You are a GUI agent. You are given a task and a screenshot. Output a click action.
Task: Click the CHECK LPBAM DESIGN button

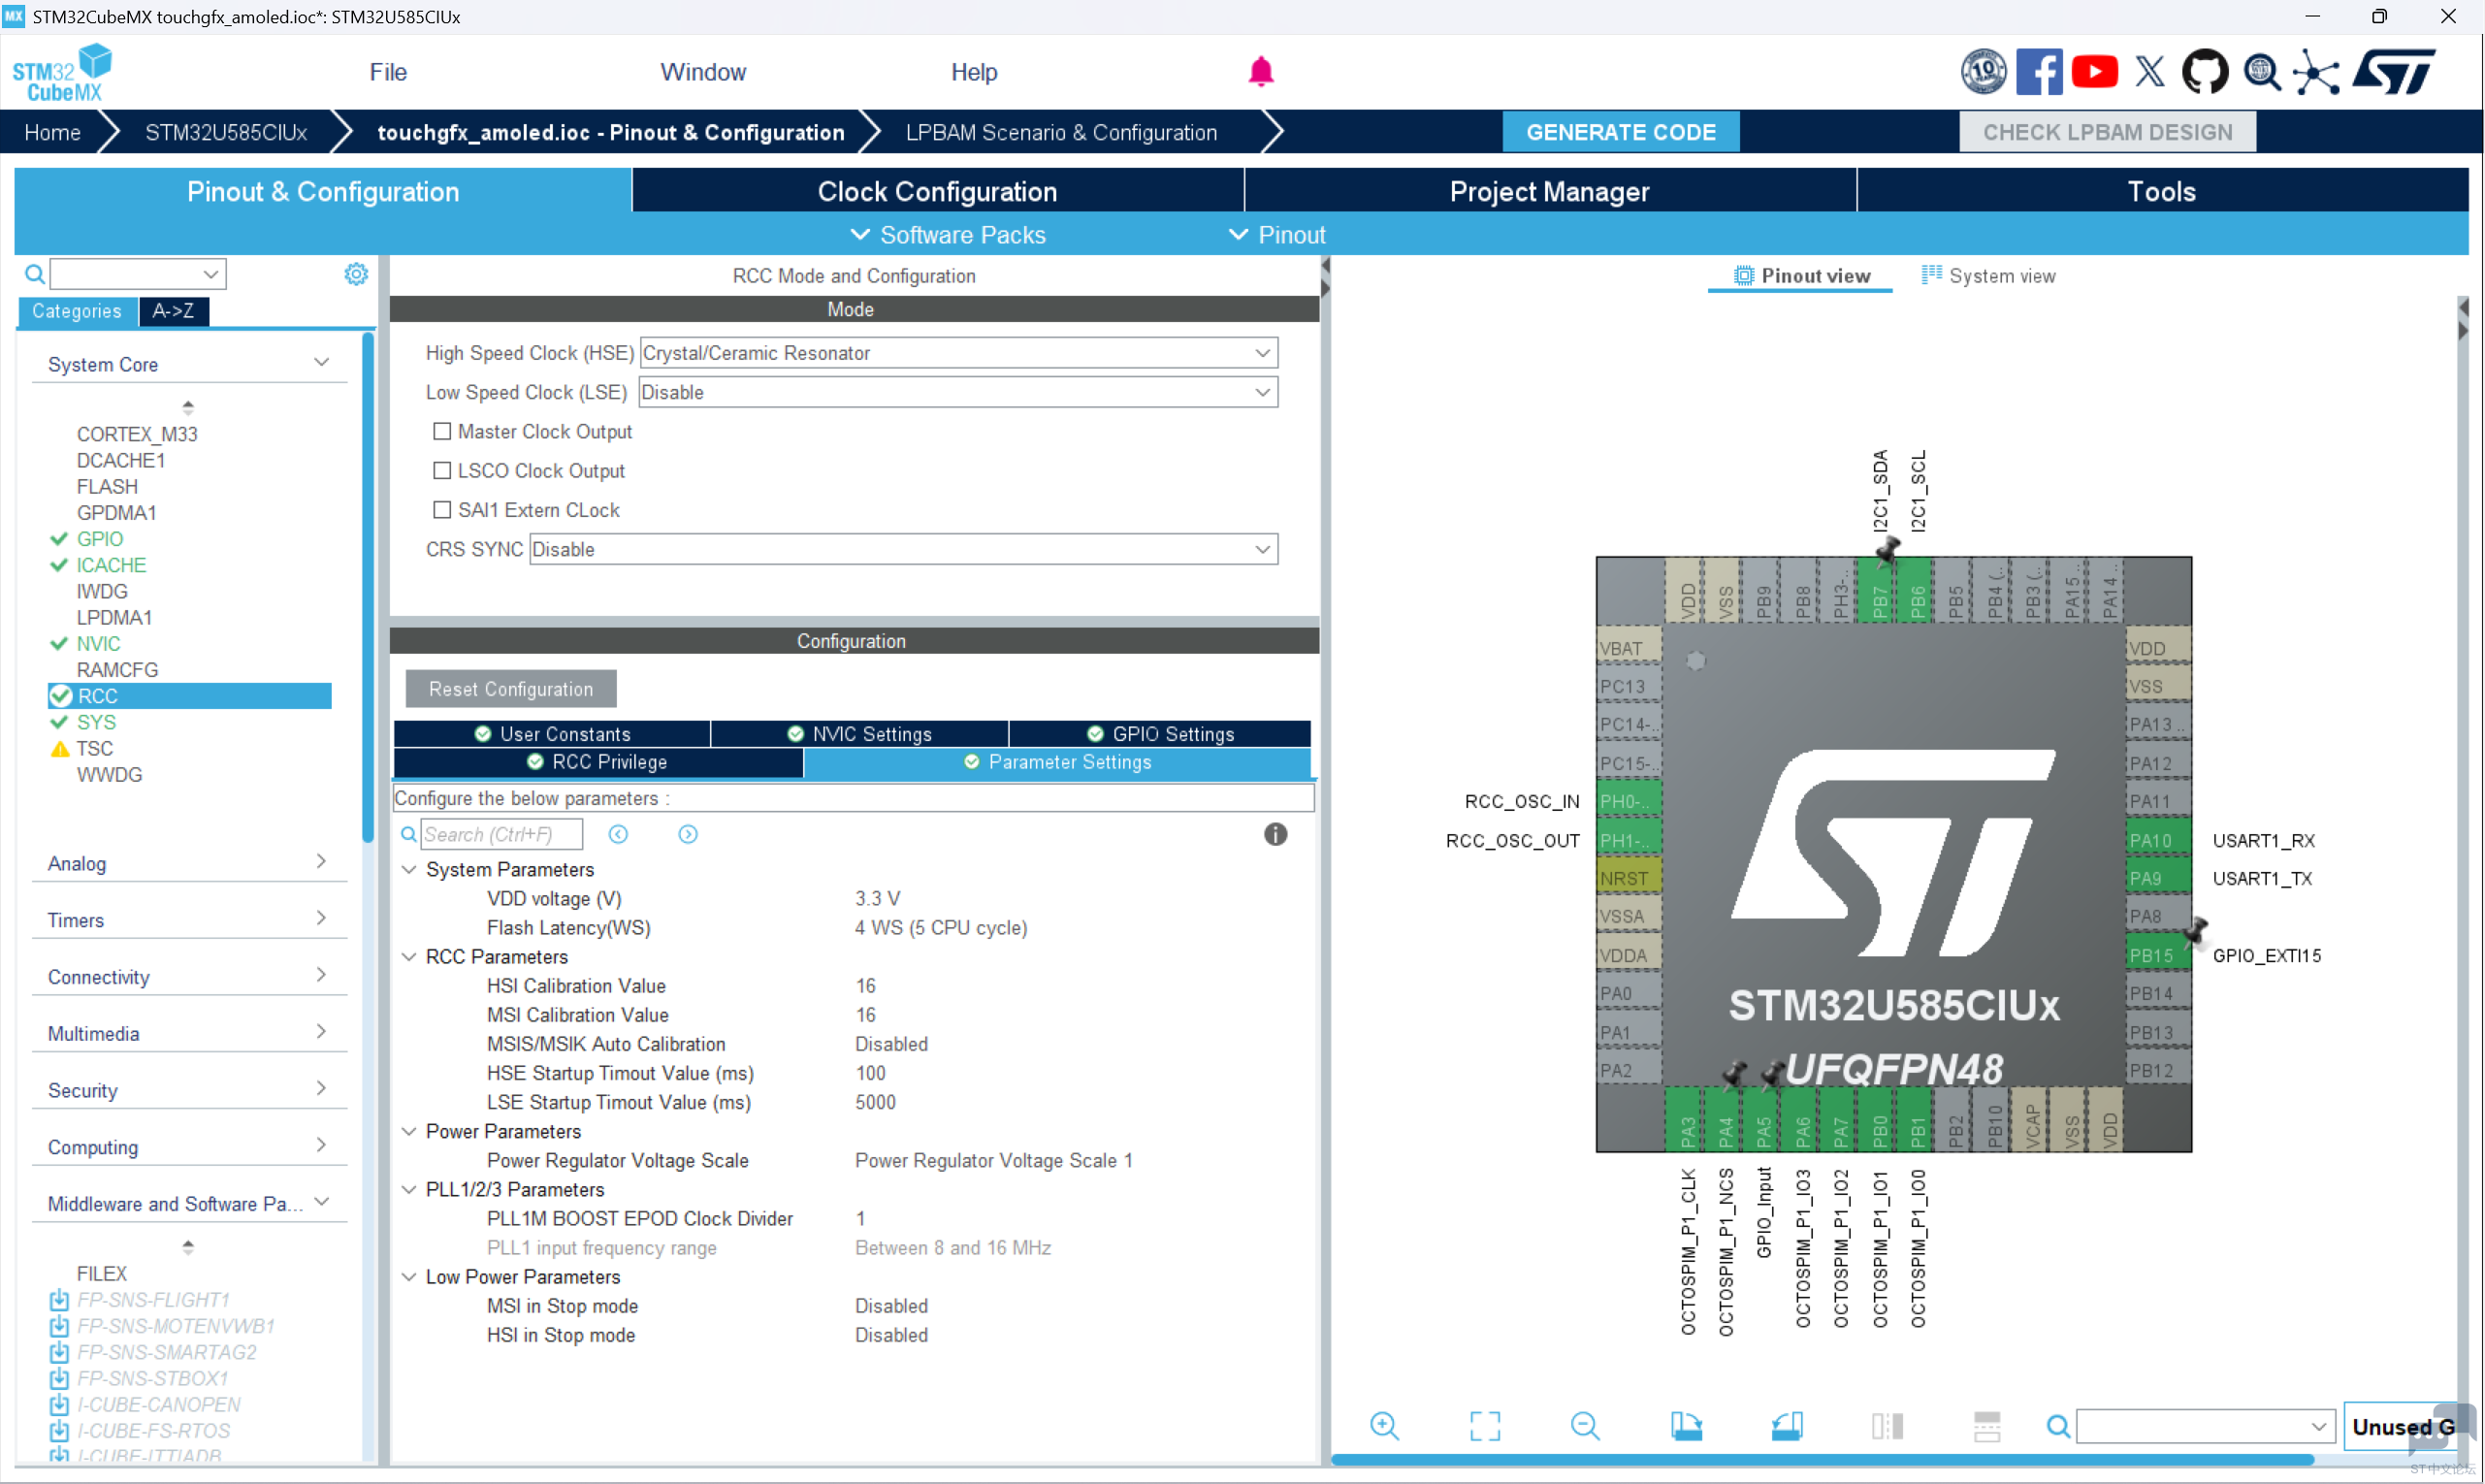pos(2107,132)
